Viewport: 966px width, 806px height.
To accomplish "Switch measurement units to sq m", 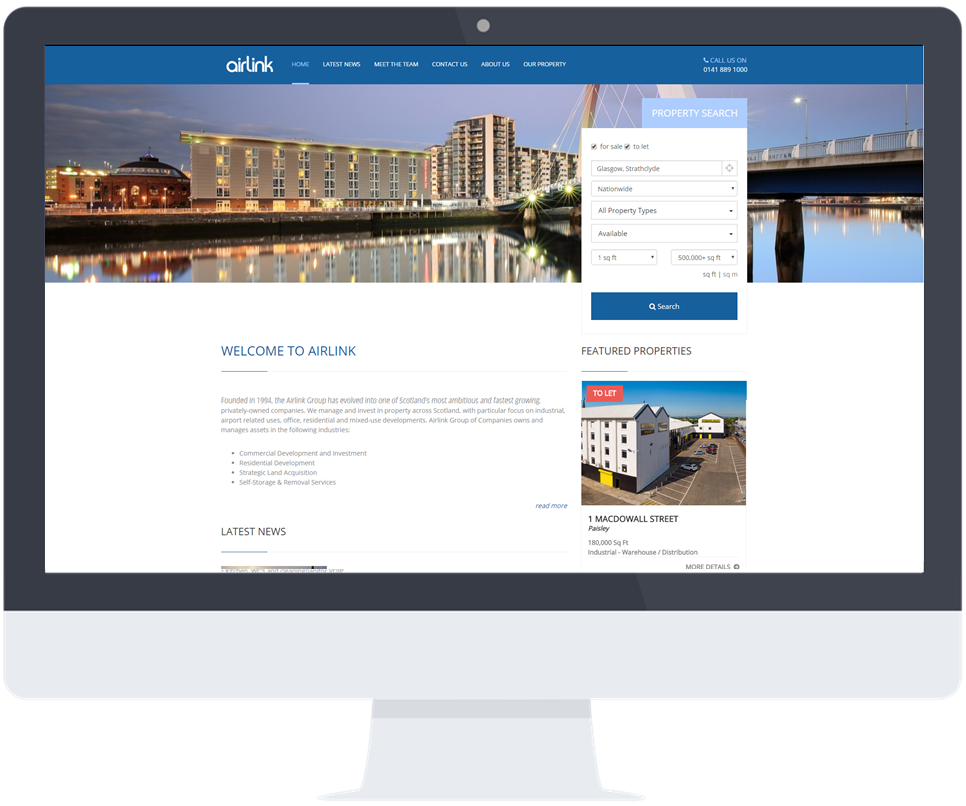I will [x=729, y=272].
